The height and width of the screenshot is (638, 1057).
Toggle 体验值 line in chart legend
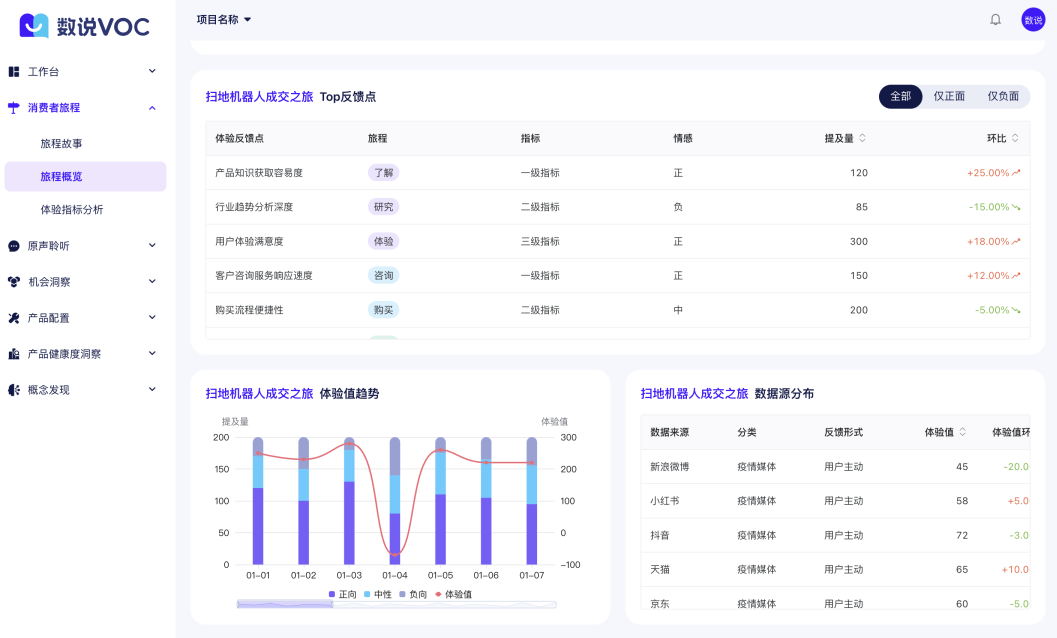click(x=453, y=594)
